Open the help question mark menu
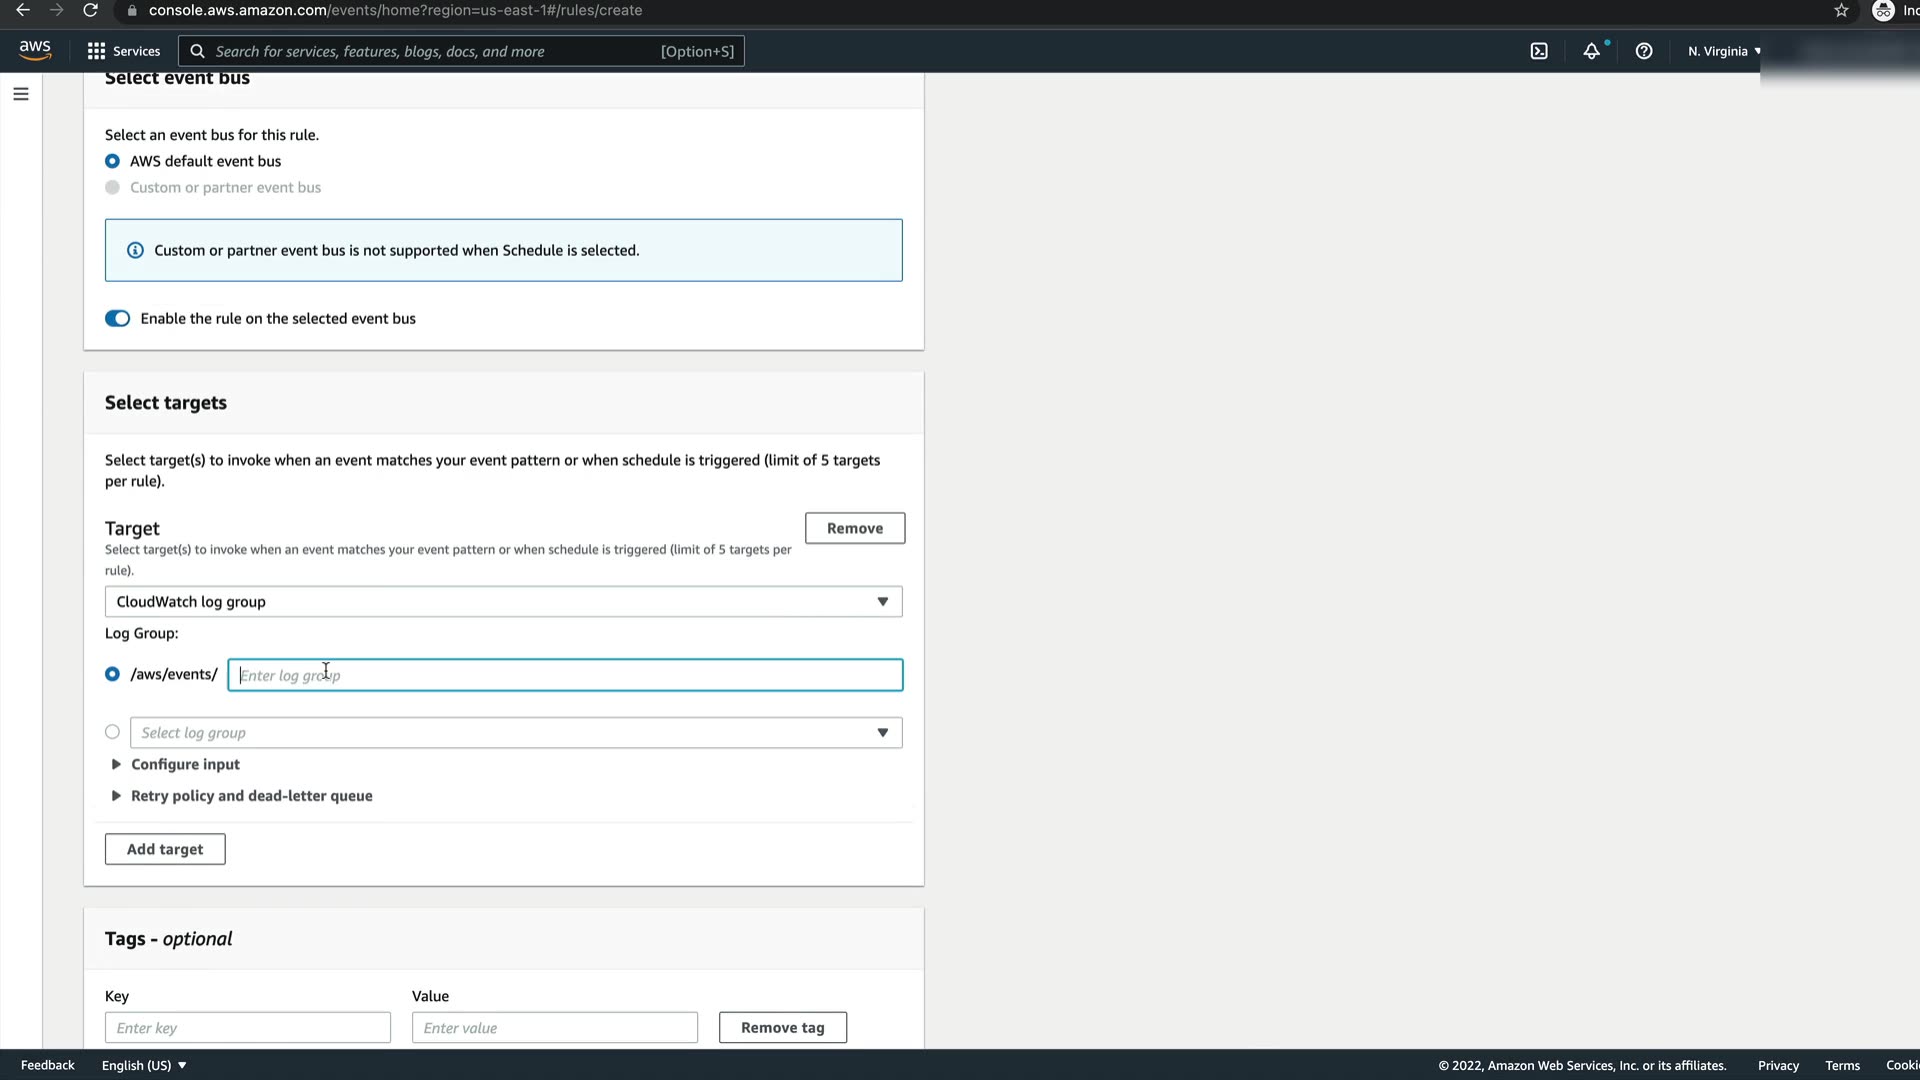Image resolution: width=1920 pixels, height=1080 pixels. click(x=1644, y=51)
